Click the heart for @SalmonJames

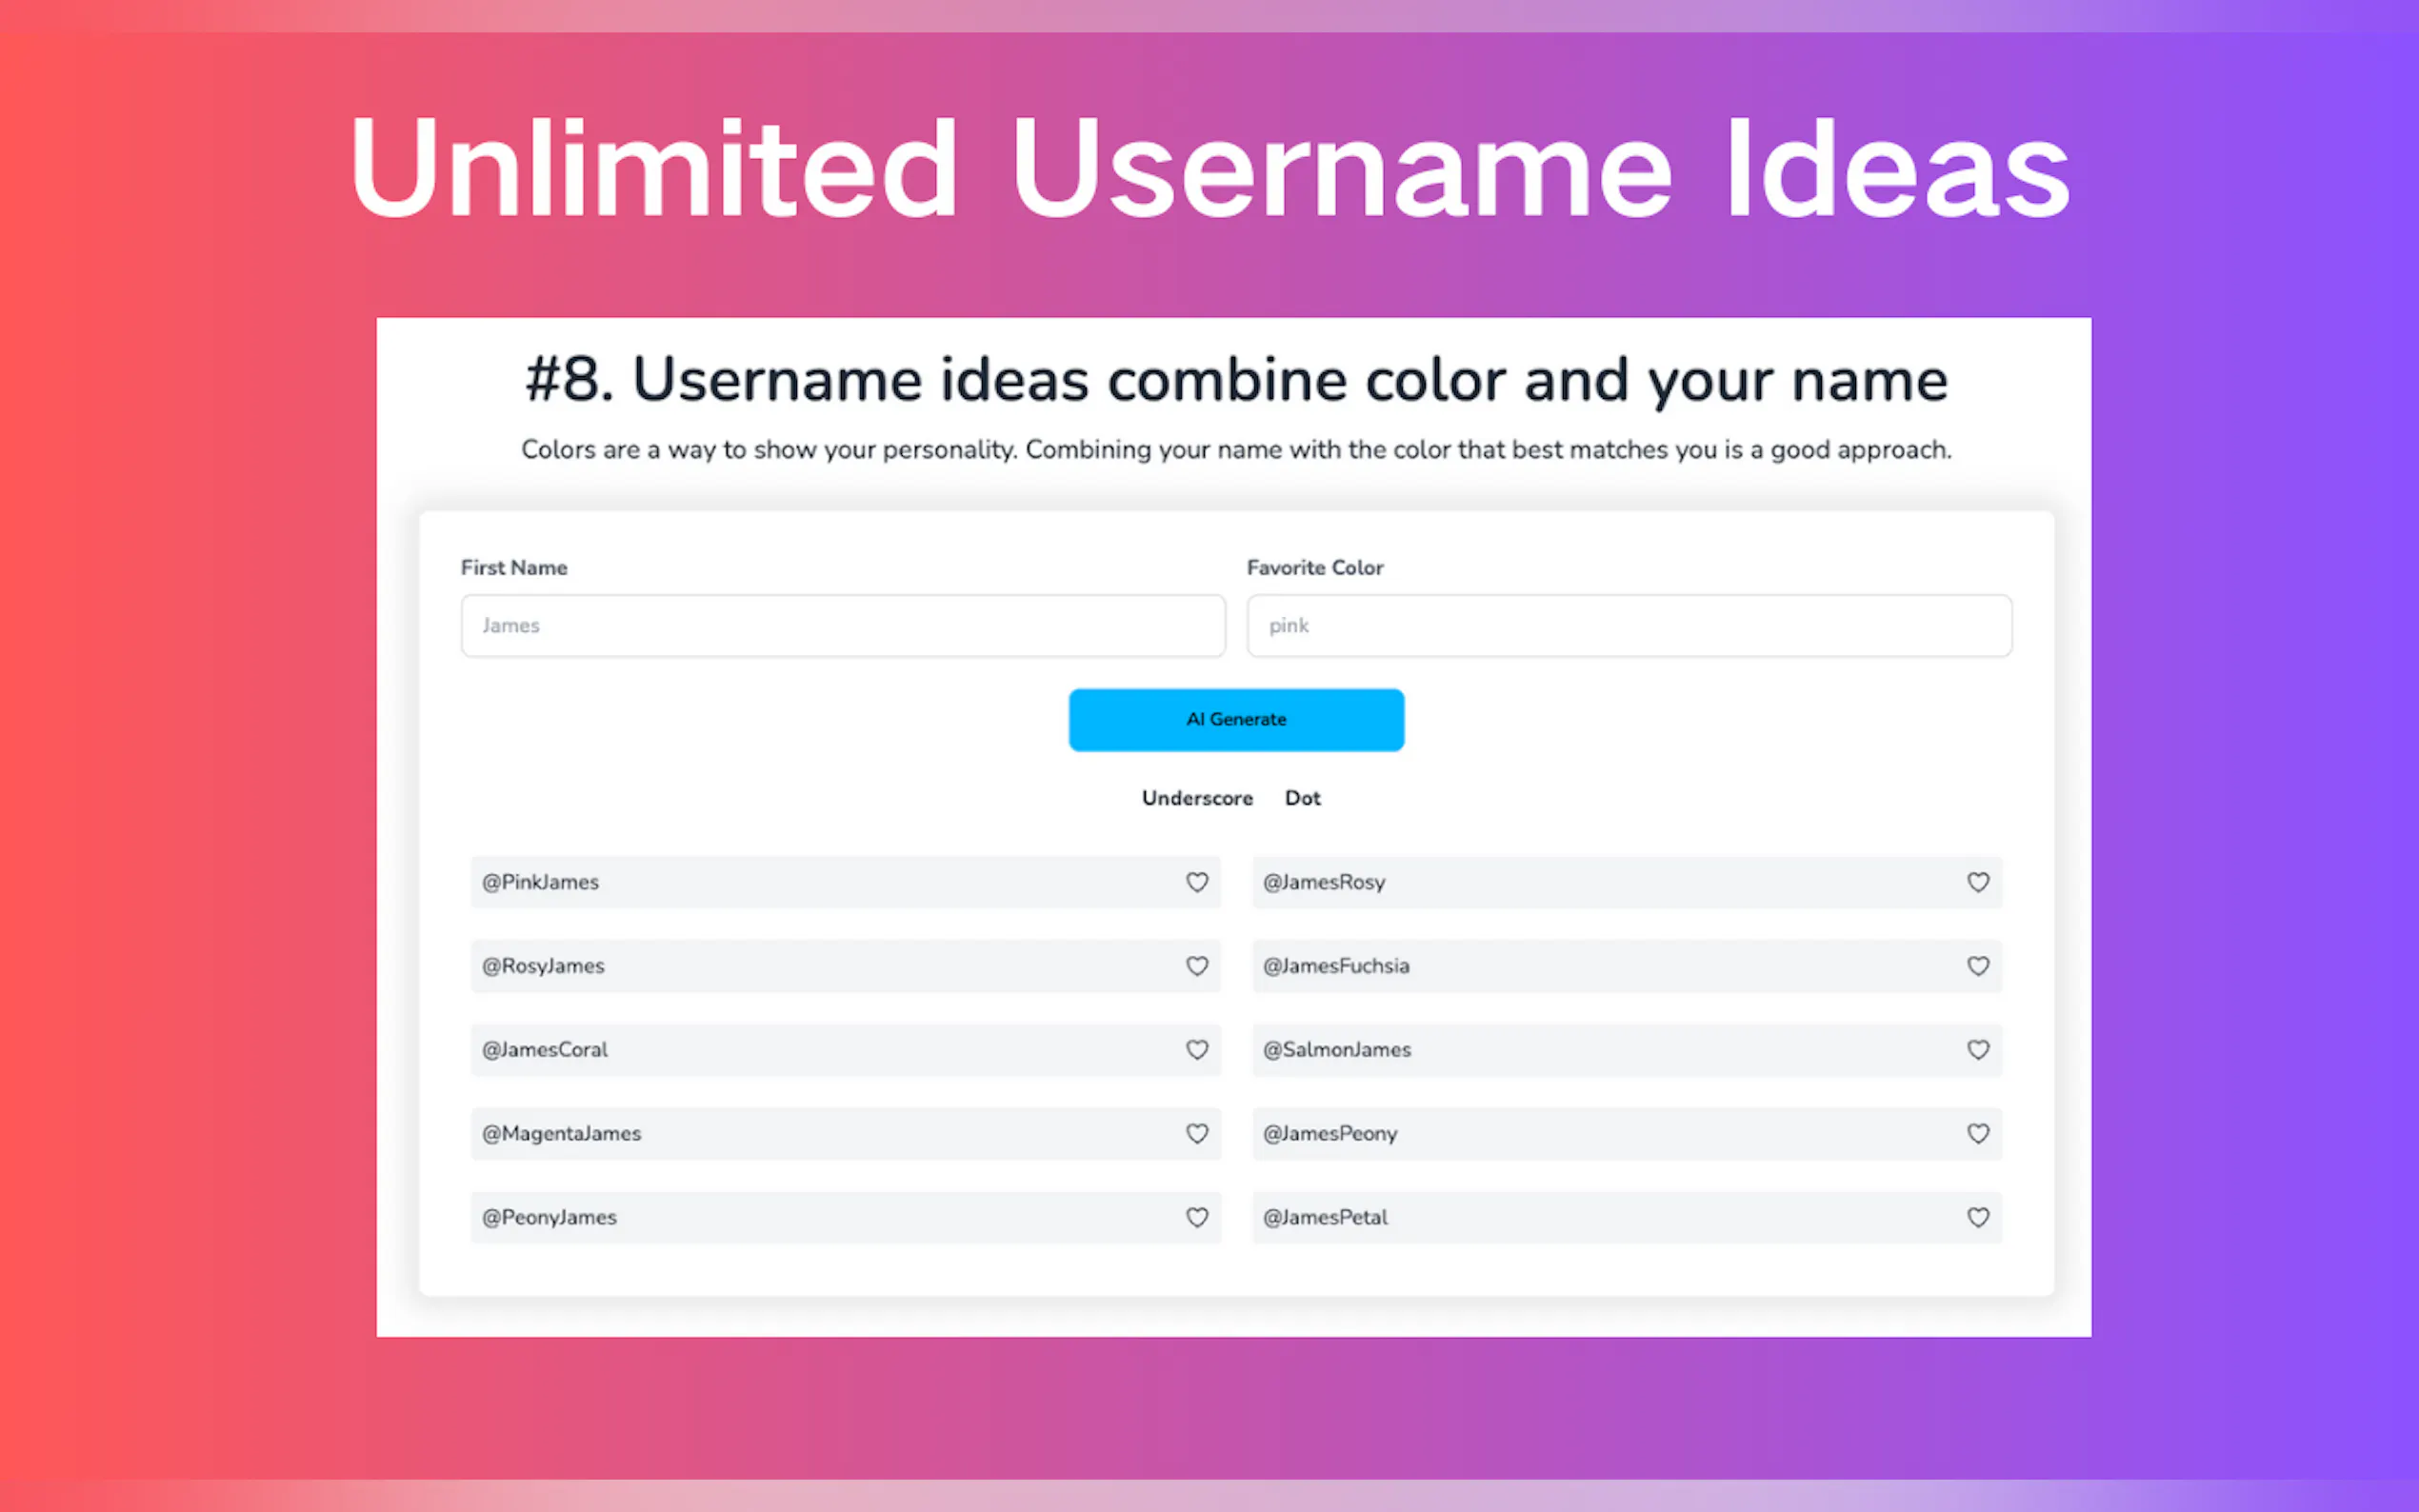click(1977, 1050)
